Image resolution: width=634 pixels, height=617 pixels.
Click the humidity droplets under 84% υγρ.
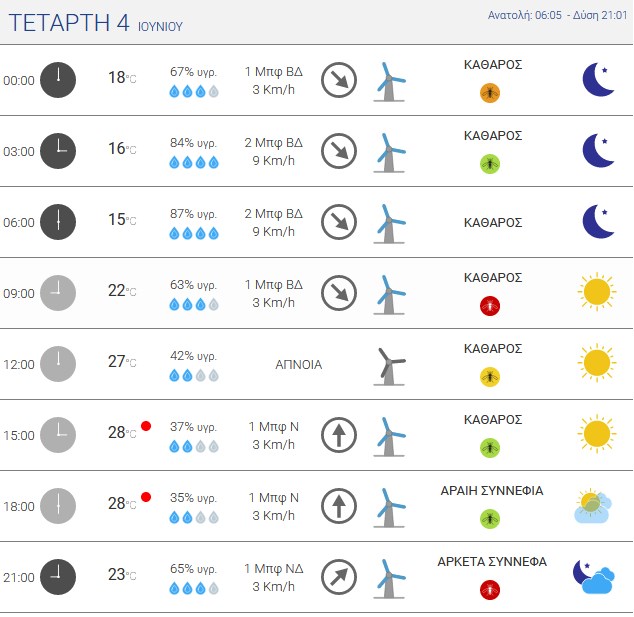tap(194, 163)
